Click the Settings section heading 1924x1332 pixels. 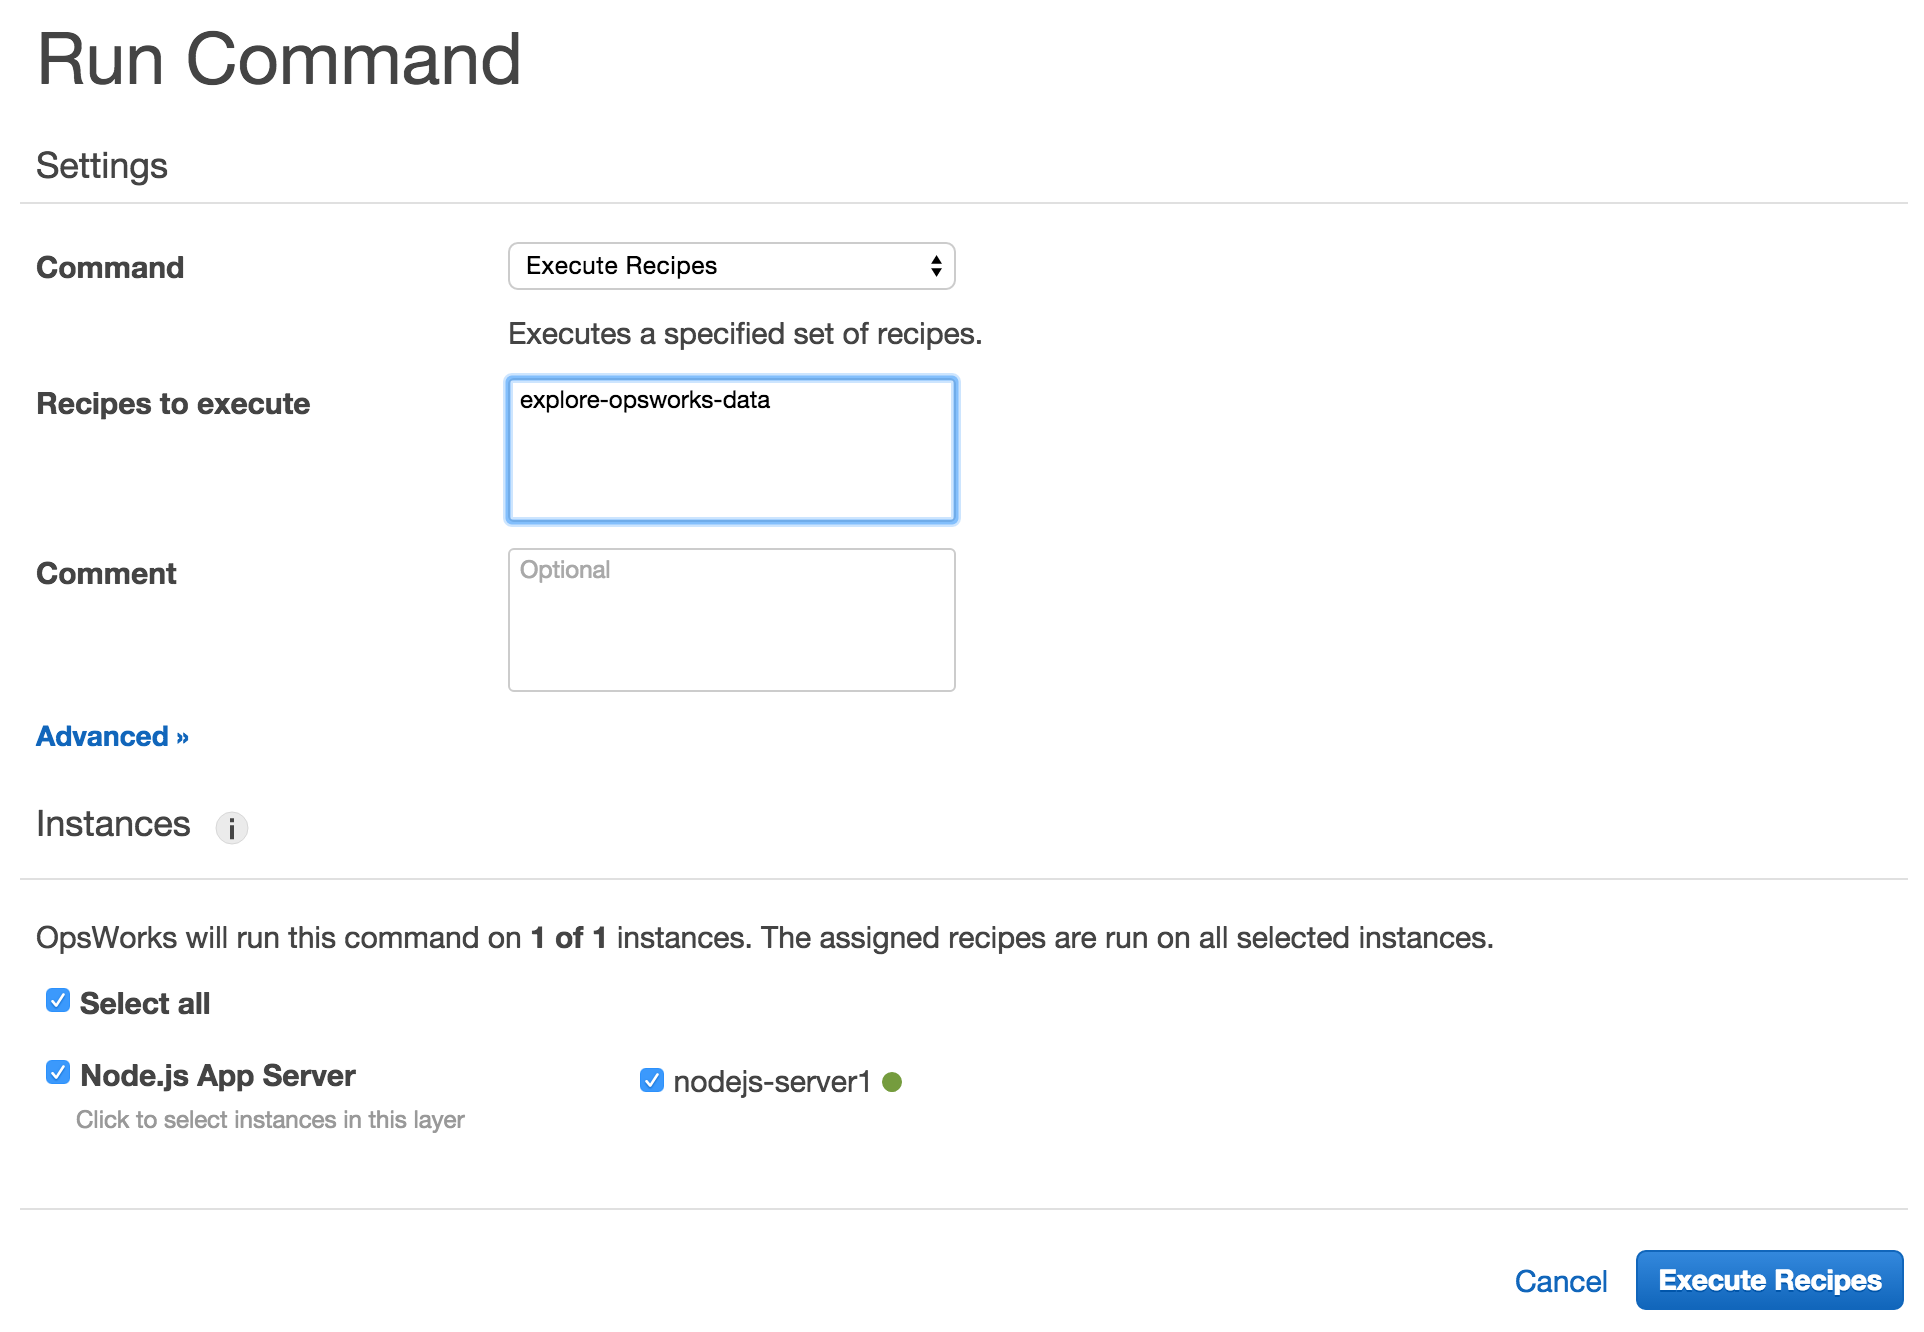102,166
